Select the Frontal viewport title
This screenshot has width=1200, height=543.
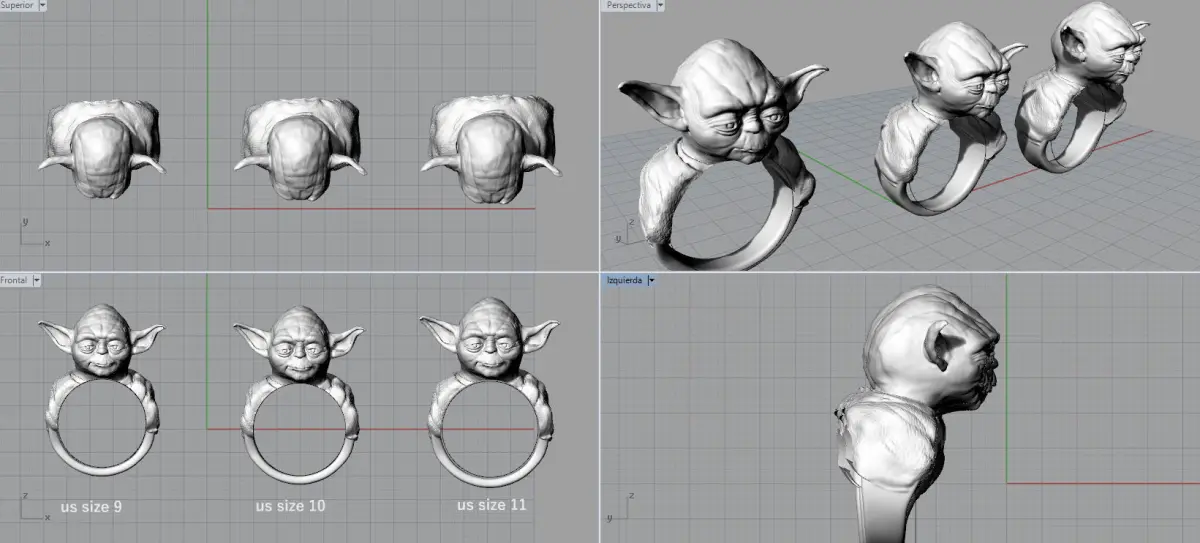click(15, 281)
